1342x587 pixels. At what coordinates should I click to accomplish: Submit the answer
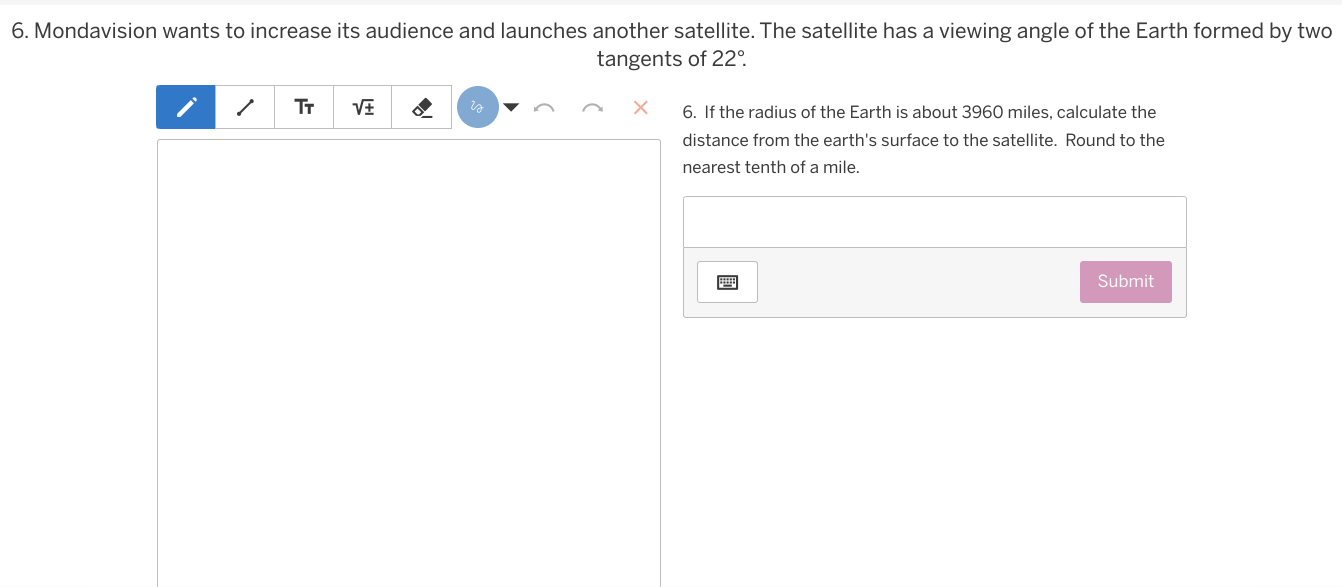[1126, 282]
